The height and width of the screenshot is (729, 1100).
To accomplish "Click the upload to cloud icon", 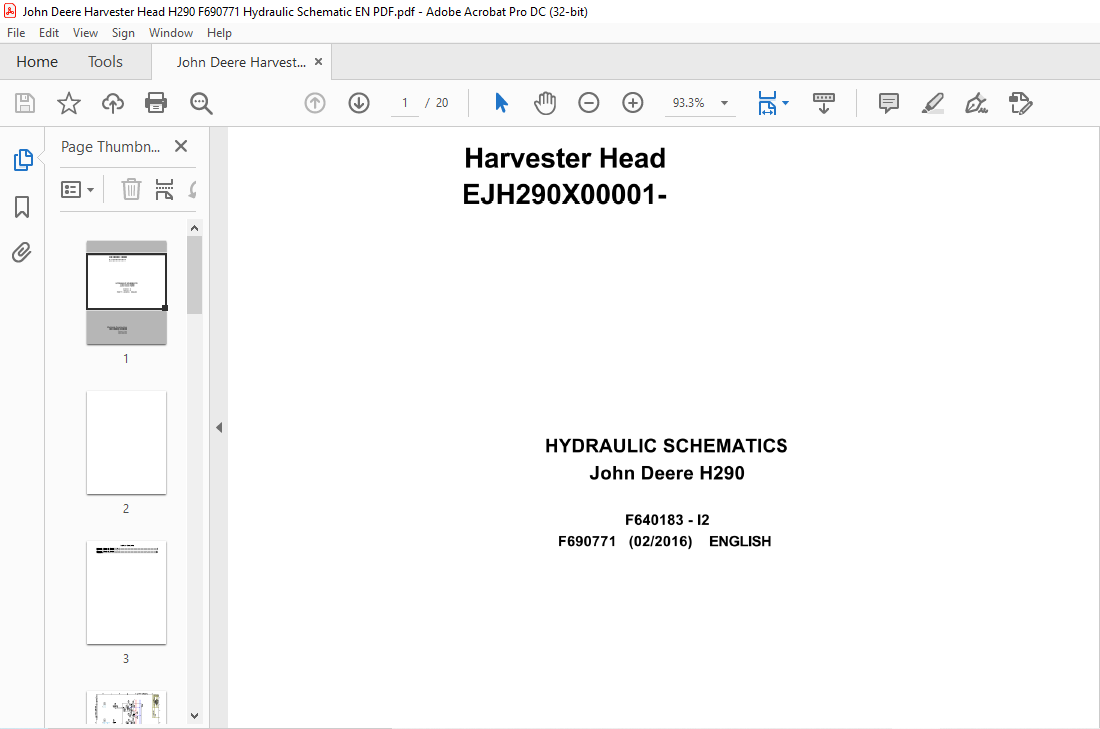I will (x=112, y=103).
